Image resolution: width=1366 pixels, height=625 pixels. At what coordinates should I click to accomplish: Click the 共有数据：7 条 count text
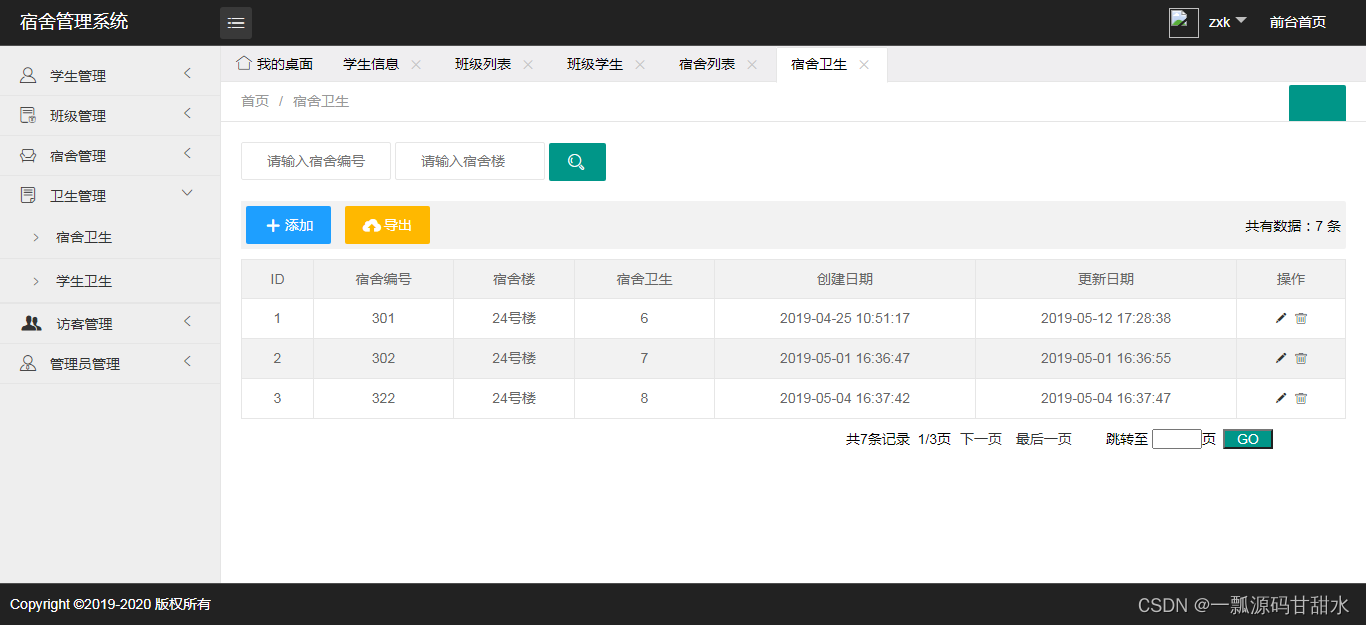pos(1293,226)
